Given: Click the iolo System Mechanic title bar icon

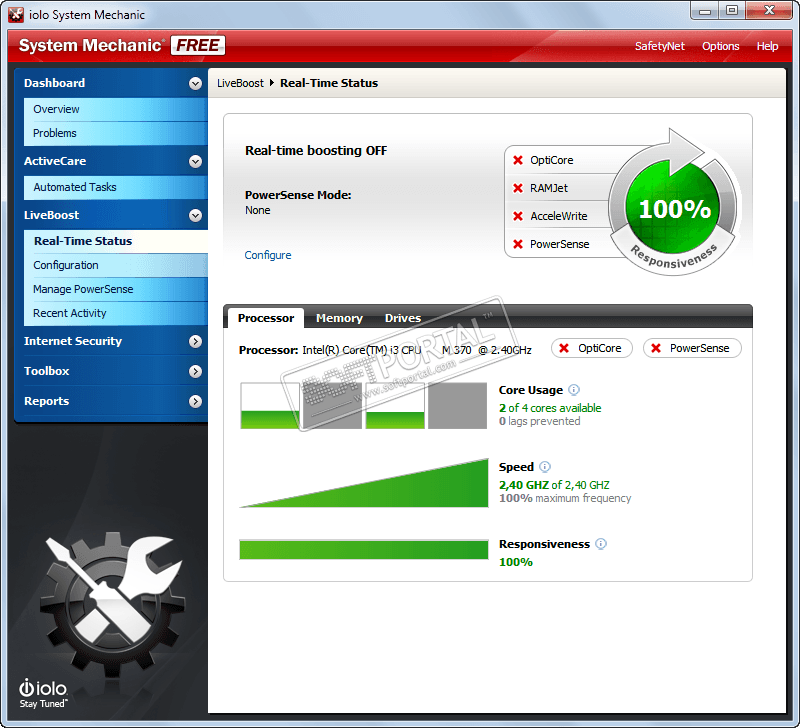Looking at the screenshot, I should (16, 15).
